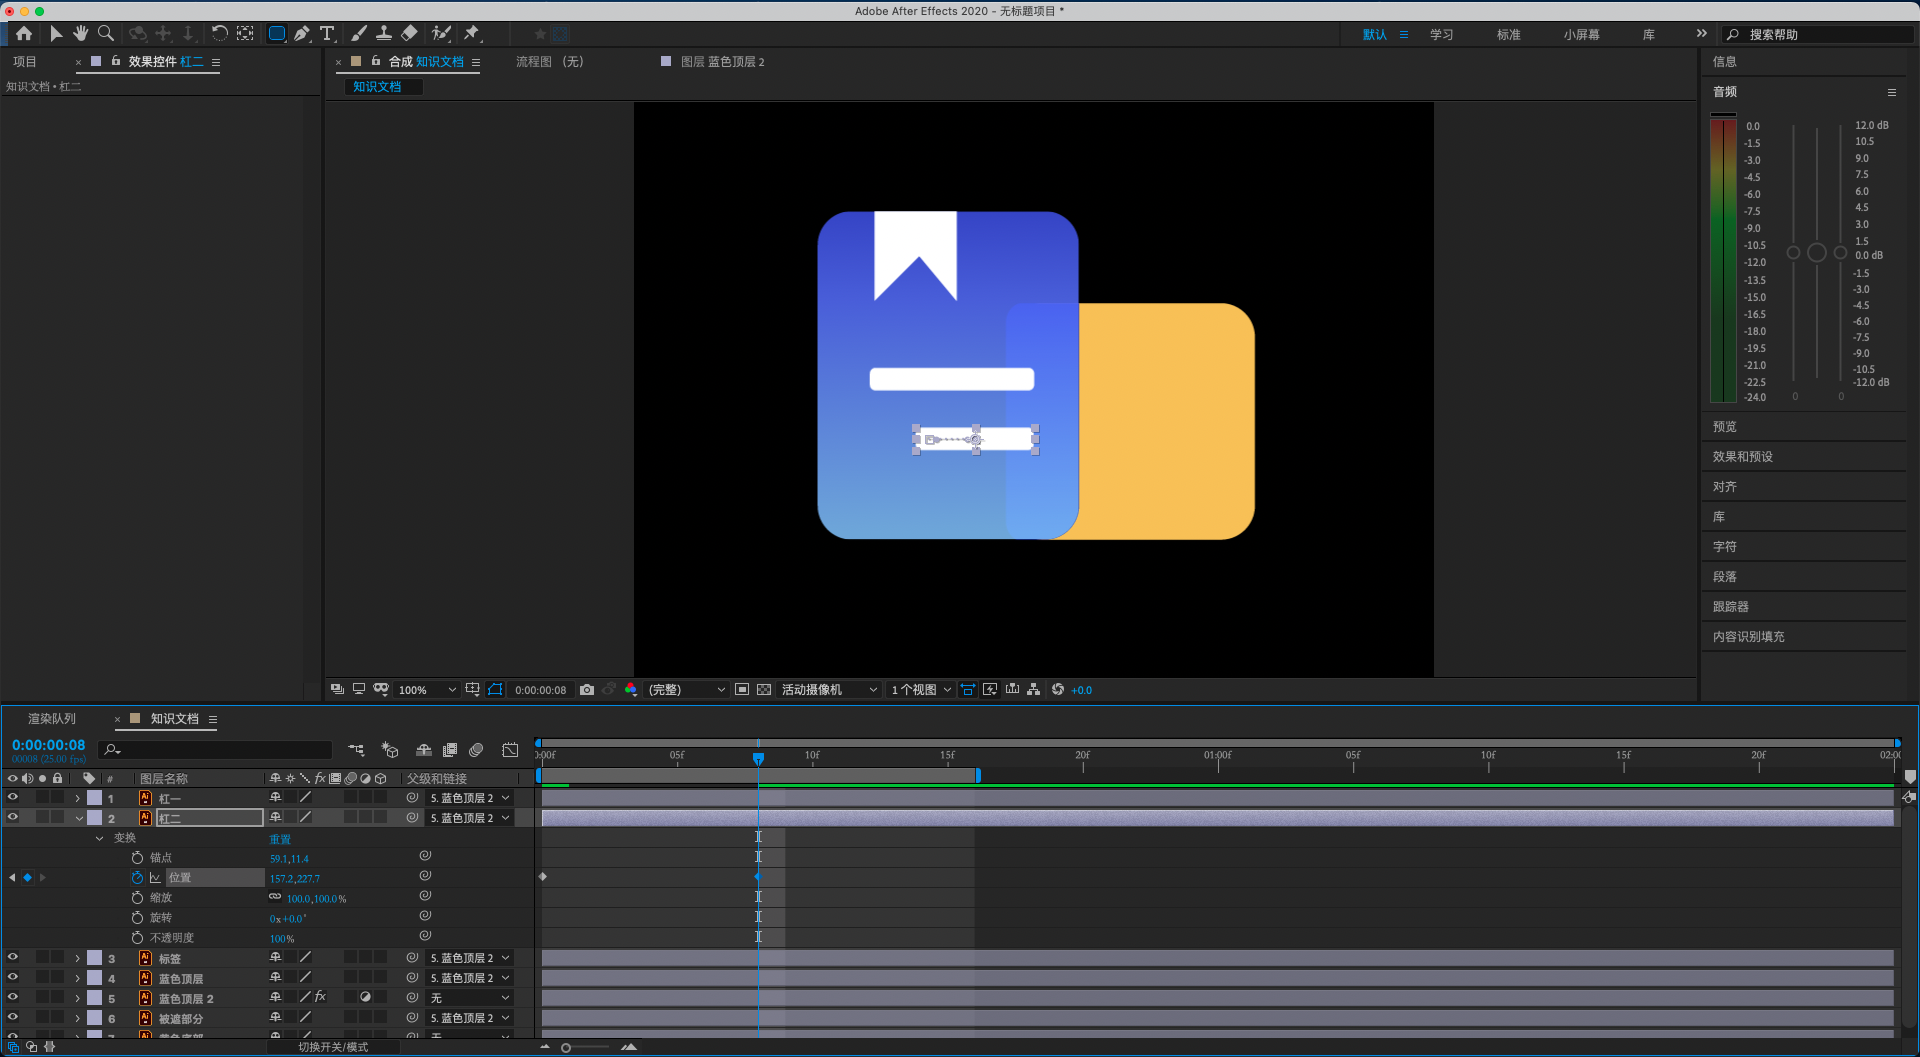The height and width of the screenshot is (1057, 1920).
Task: Hide layer 3 标签 with the eye icon
Action: pos(13,958)
